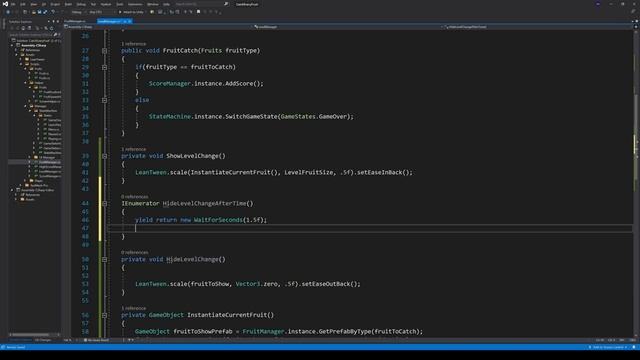Click the No issues found indicator
This screenshot has height=360, width=640.
tap(96, 340)
